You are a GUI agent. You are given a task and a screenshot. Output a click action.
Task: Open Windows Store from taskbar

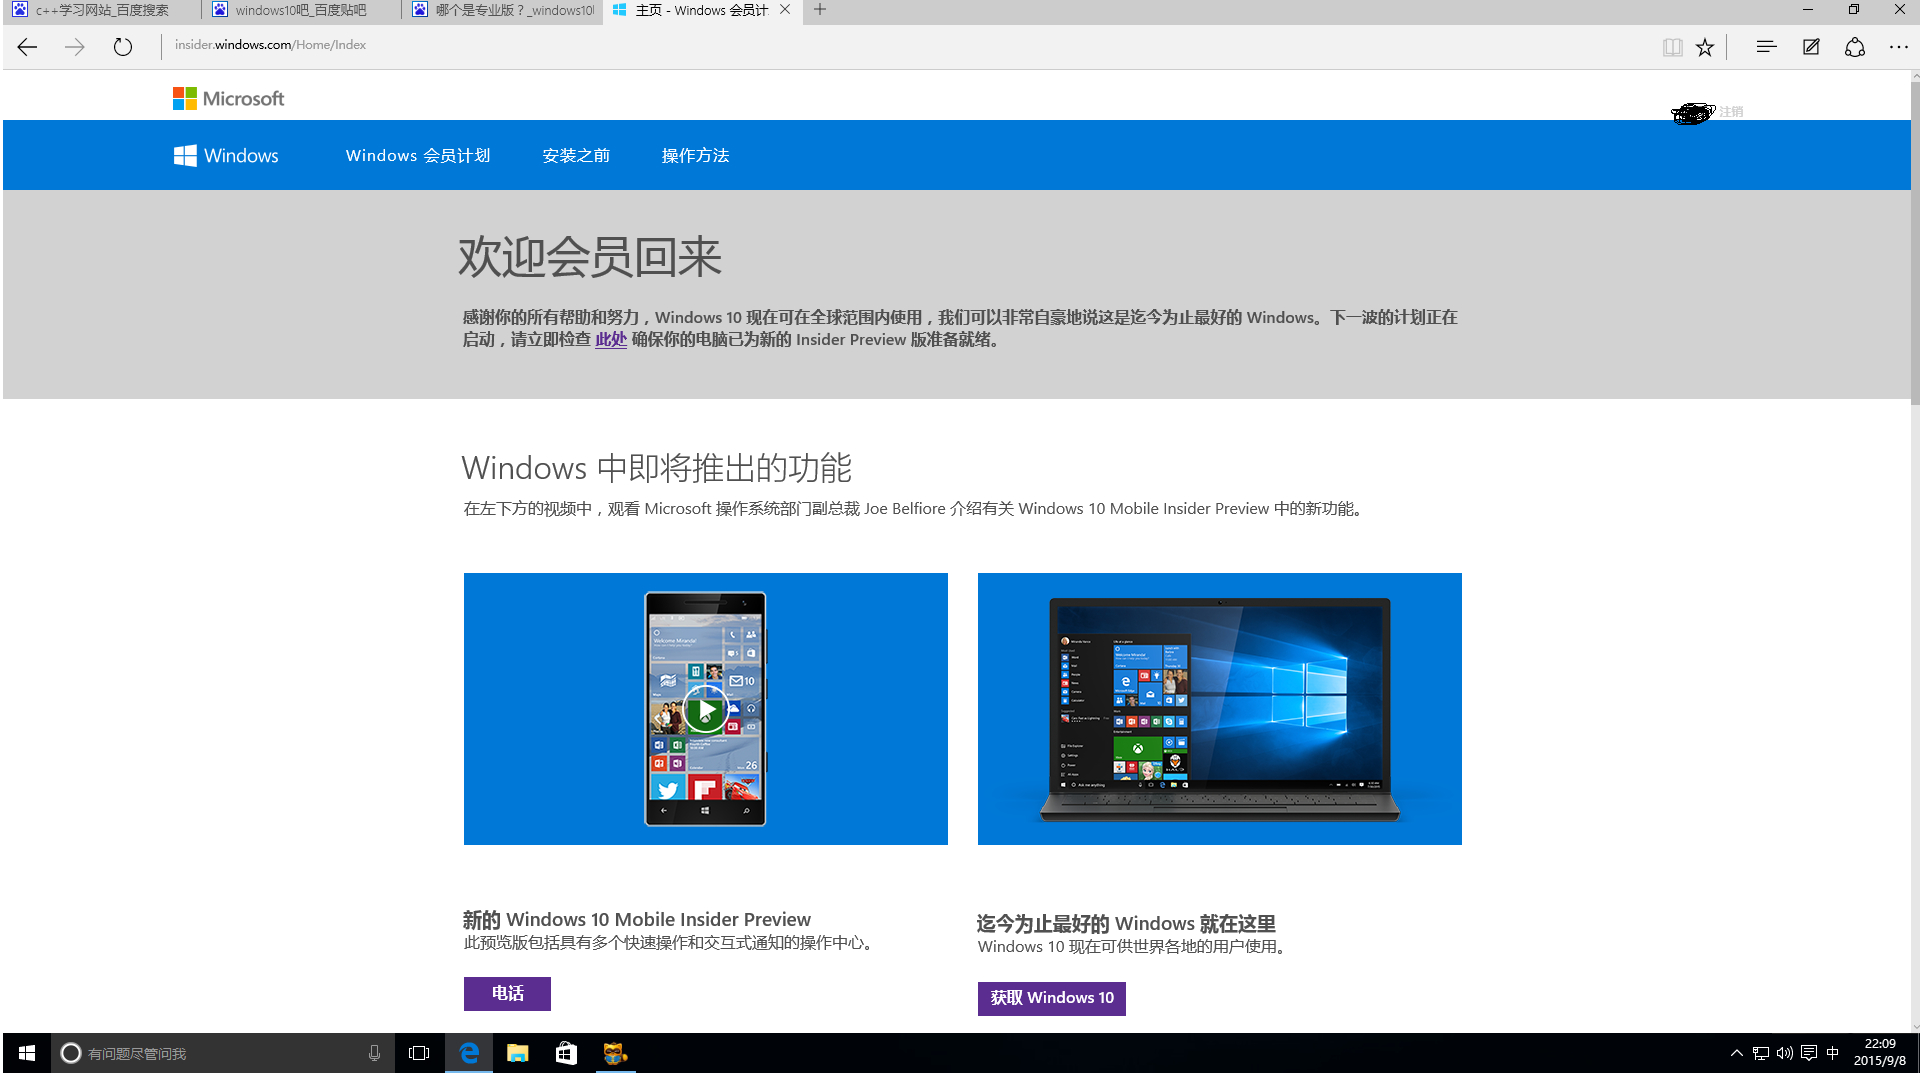(566, 1053)
